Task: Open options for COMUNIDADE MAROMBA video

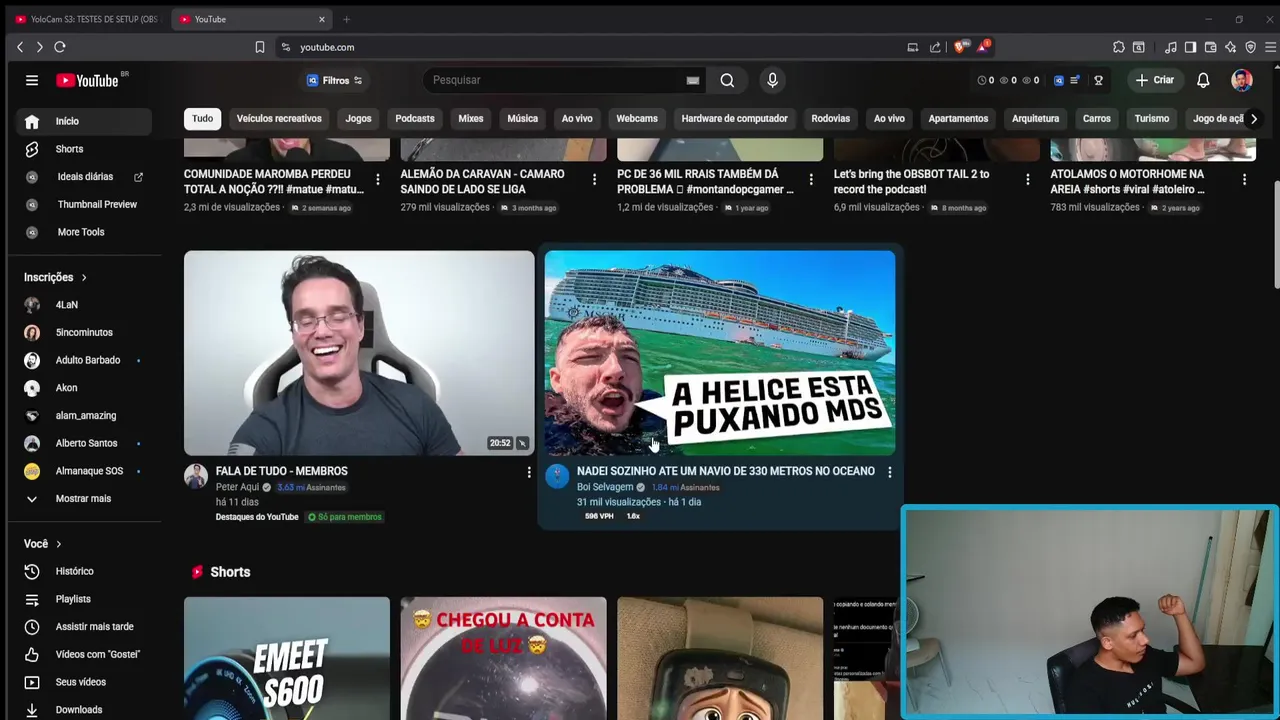Action: (377, 180)
